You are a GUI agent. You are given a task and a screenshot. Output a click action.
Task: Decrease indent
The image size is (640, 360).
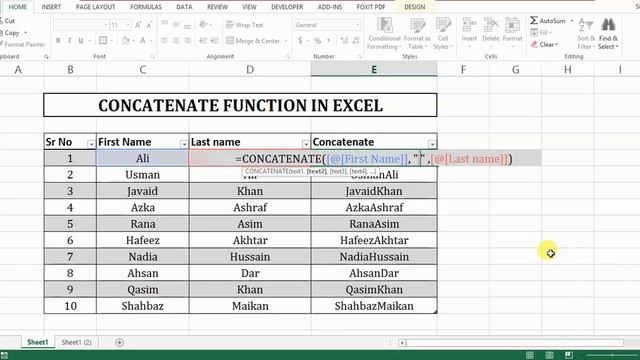point(203,40)
